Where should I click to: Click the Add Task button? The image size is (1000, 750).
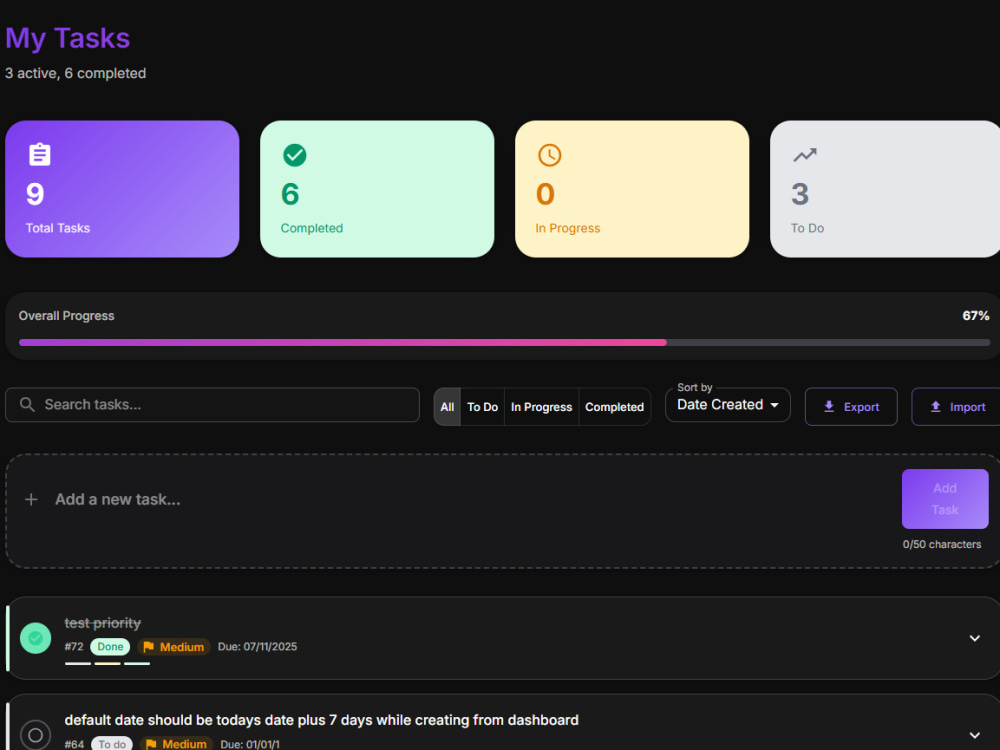[945, 499]
